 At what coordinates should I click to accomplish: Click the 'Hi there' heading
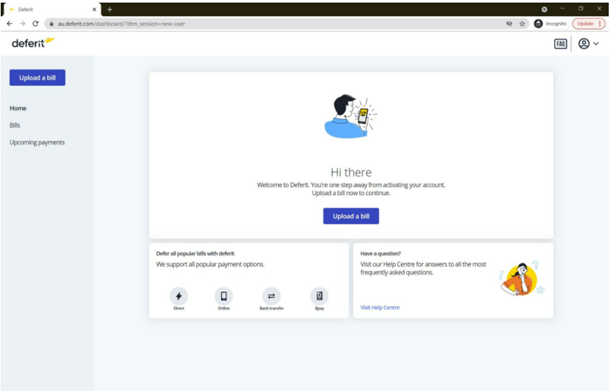[x=351, y=172]
